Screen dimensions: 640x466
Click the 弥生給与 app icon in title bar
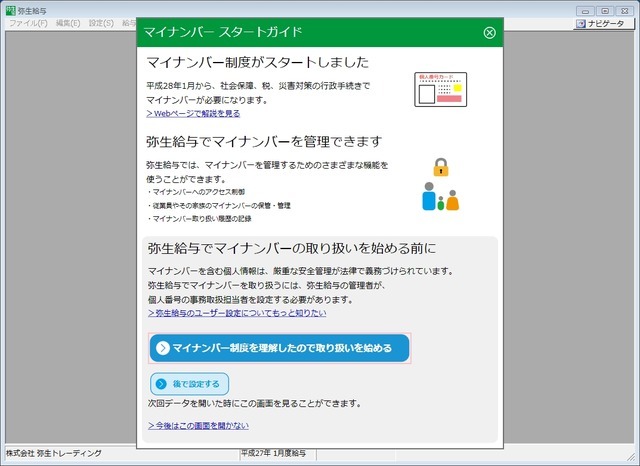click(x=11, y=11)
